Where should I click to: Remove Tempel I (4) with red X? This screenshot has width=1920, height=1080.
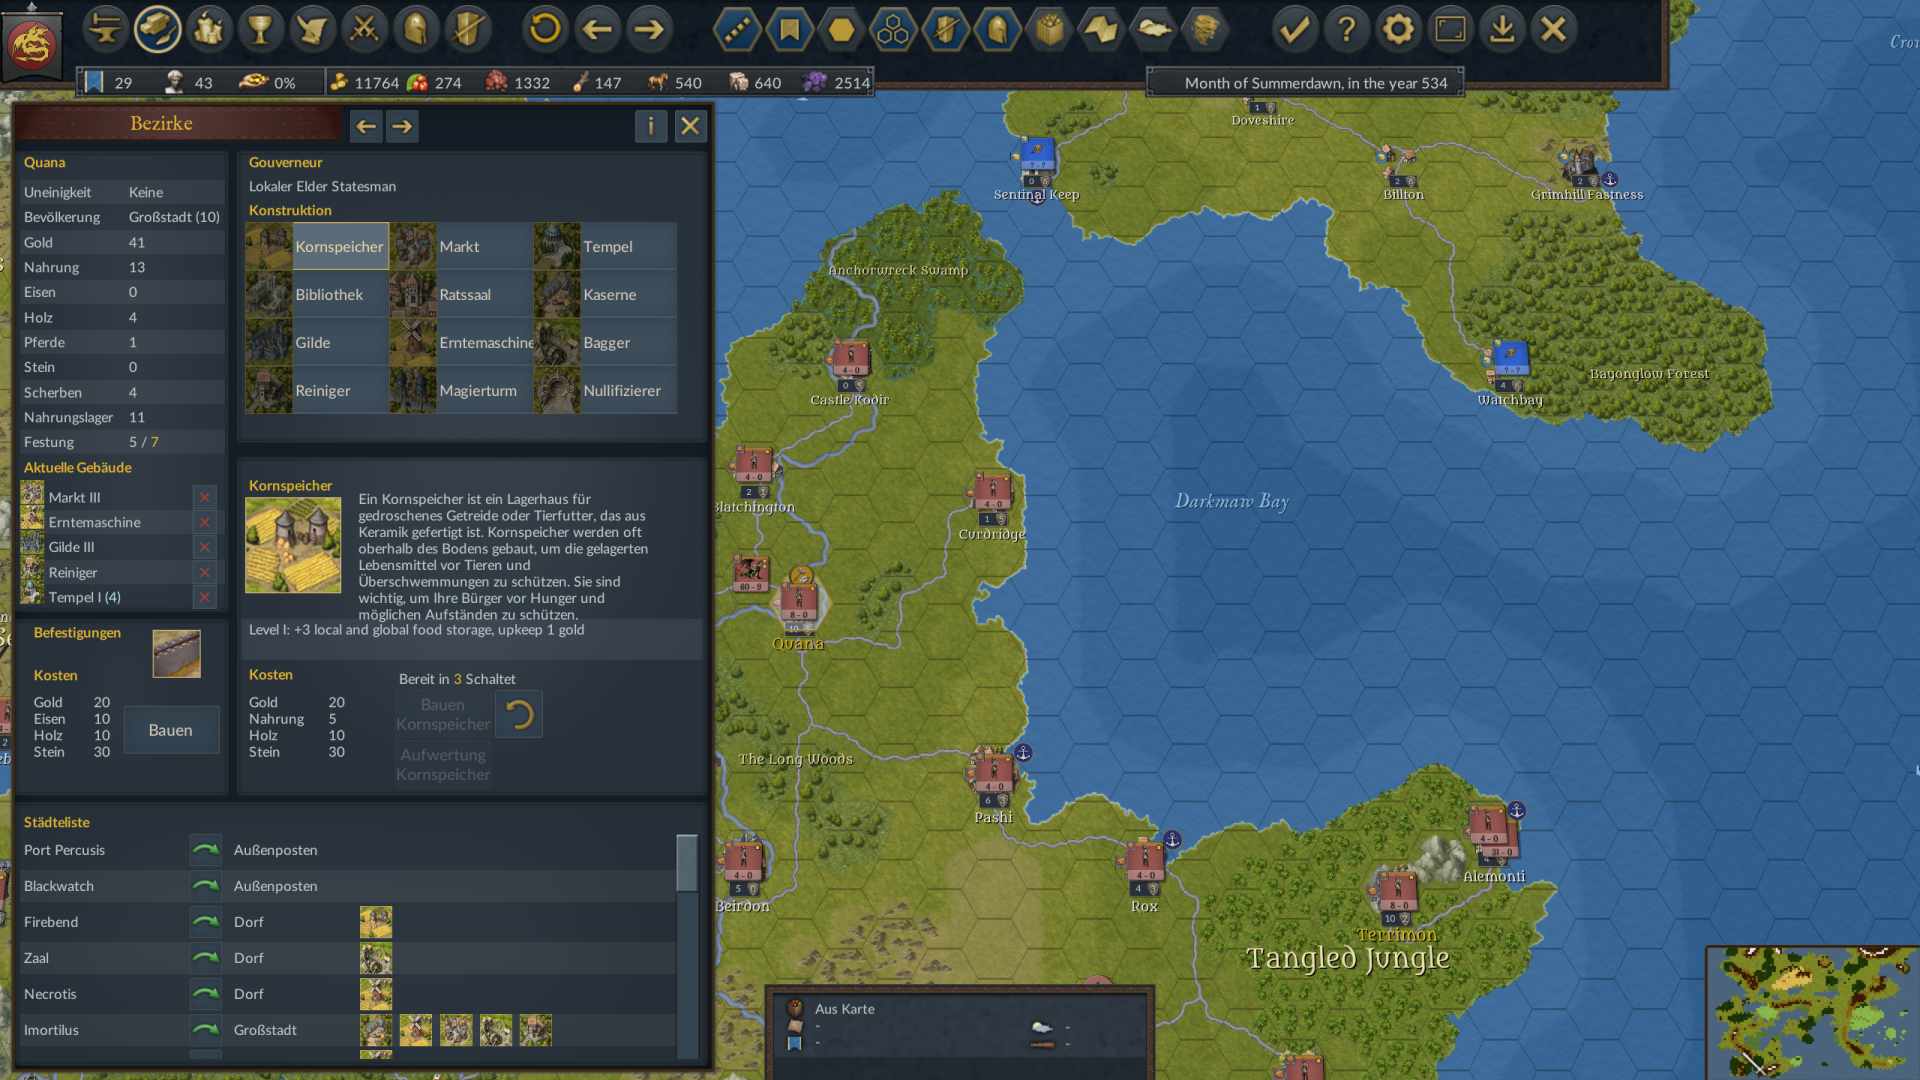(204, 597)
